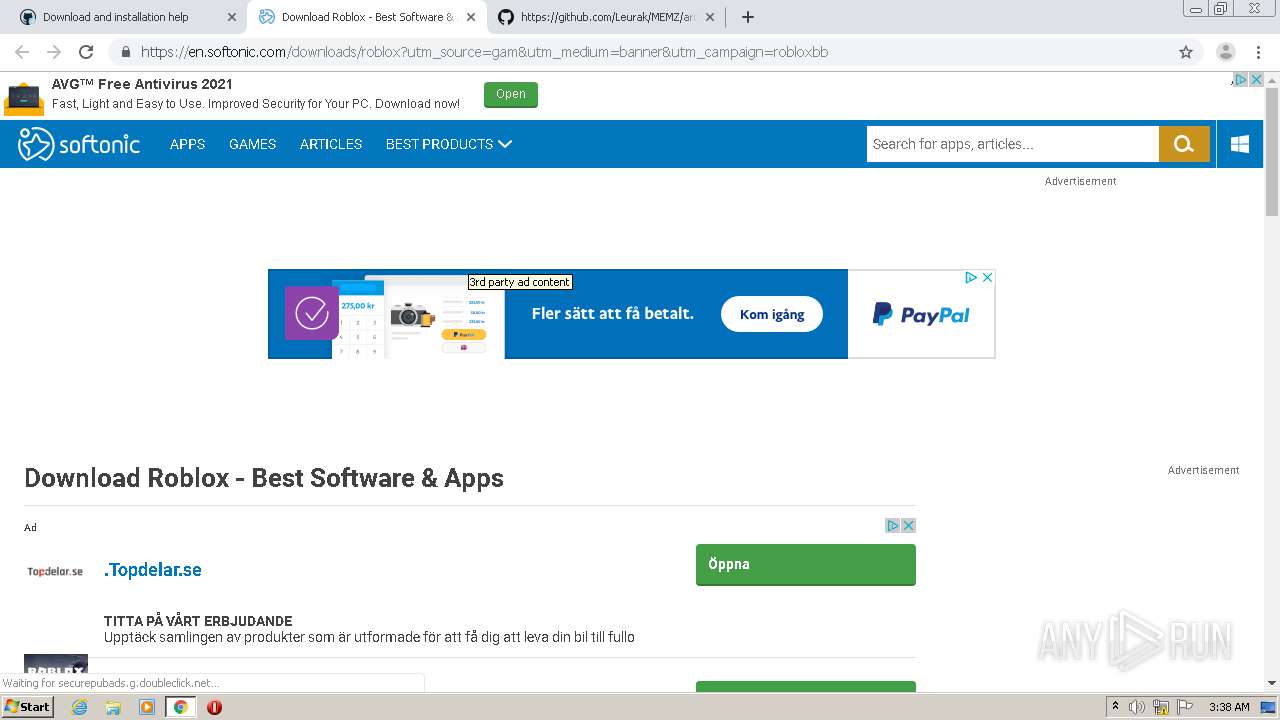
Task: Open the .Topdelar.se link
Action: 153,570
